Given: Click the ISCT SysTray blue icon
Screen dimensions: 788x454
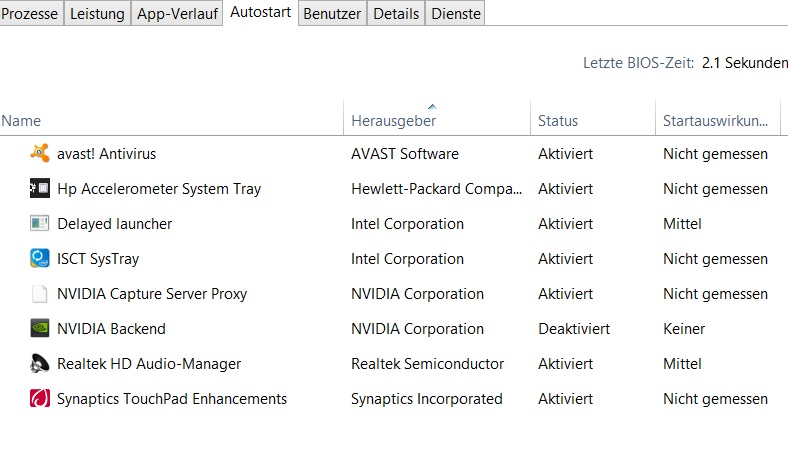Looking at the screenshot, I should point(39,259).
